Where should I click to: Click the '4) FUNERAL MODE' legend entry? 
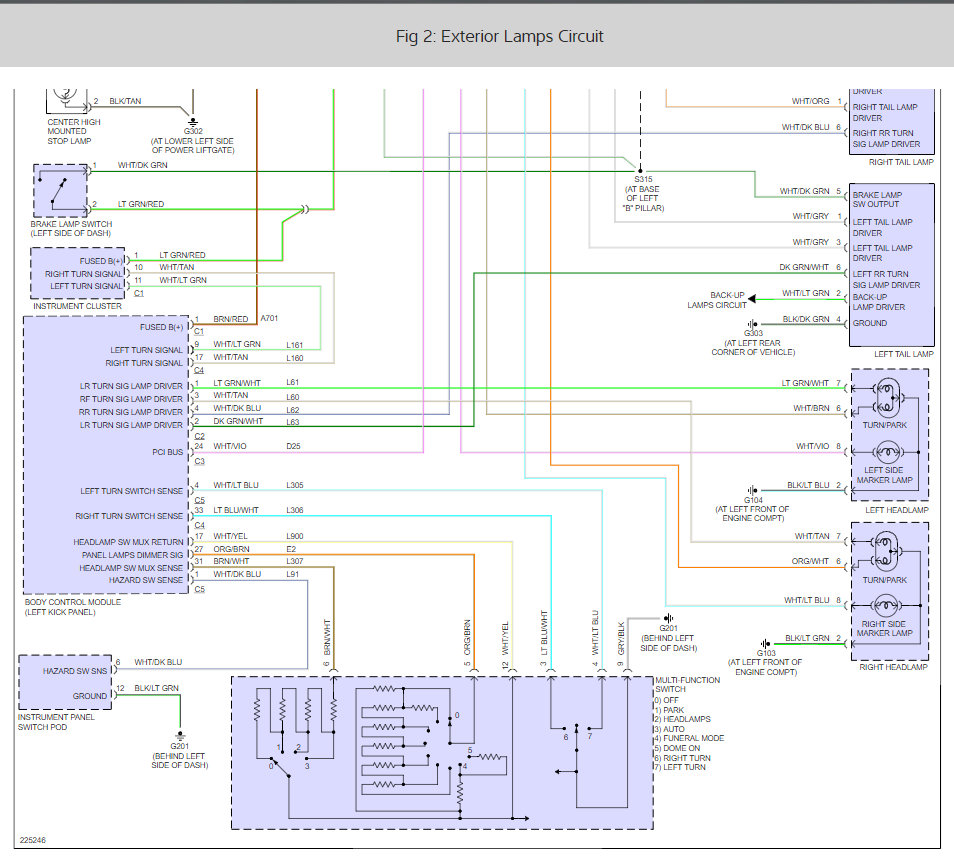(x=689, y=738)
